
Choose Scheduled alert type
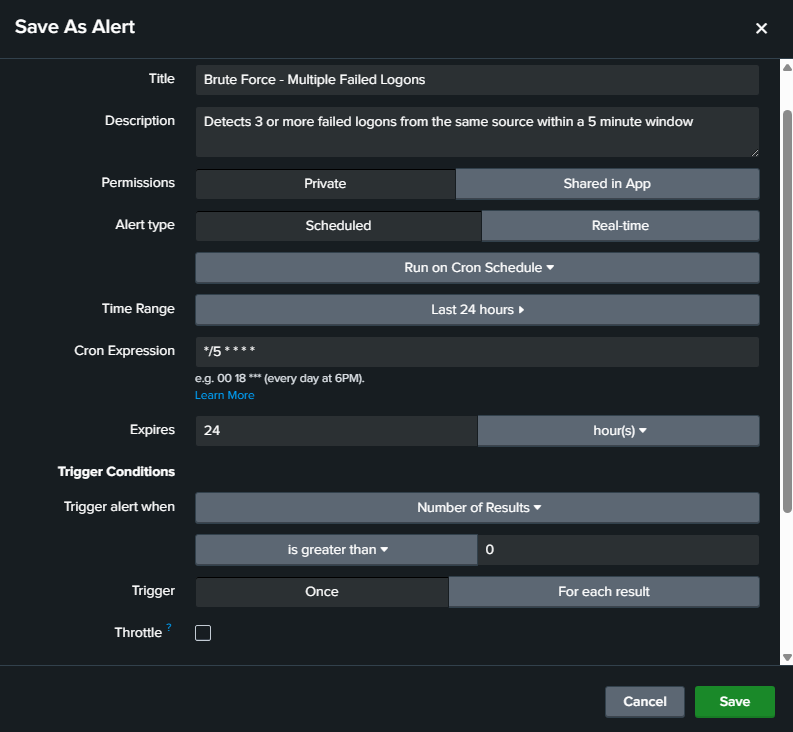click(338, 226)
